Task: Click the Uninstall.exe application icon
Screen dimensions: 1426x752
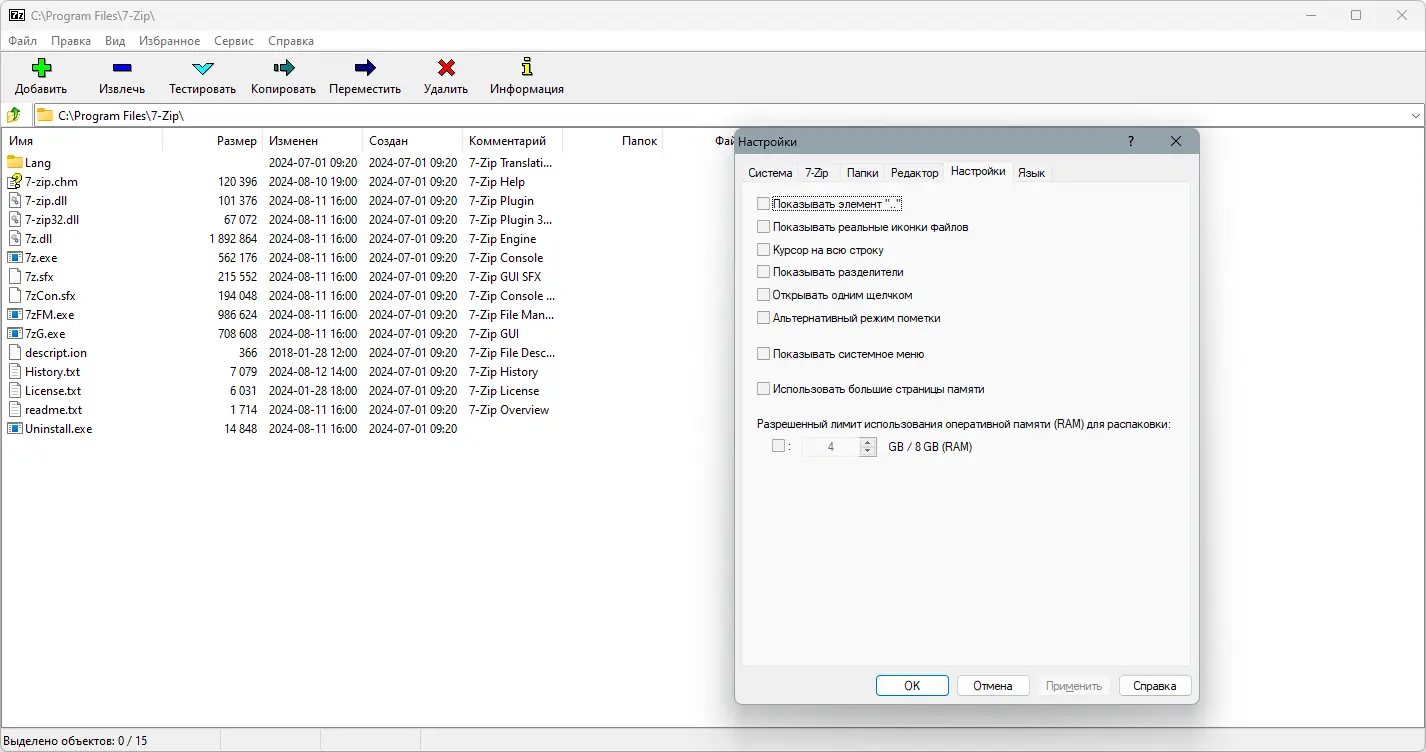Action: 15,428
